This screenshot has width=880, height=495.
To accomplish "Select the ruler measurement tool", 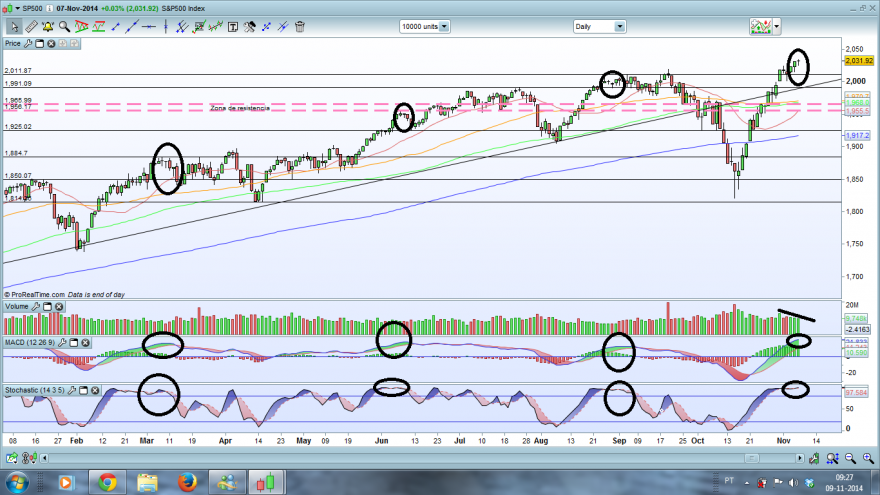I will (x=31, y=26).
